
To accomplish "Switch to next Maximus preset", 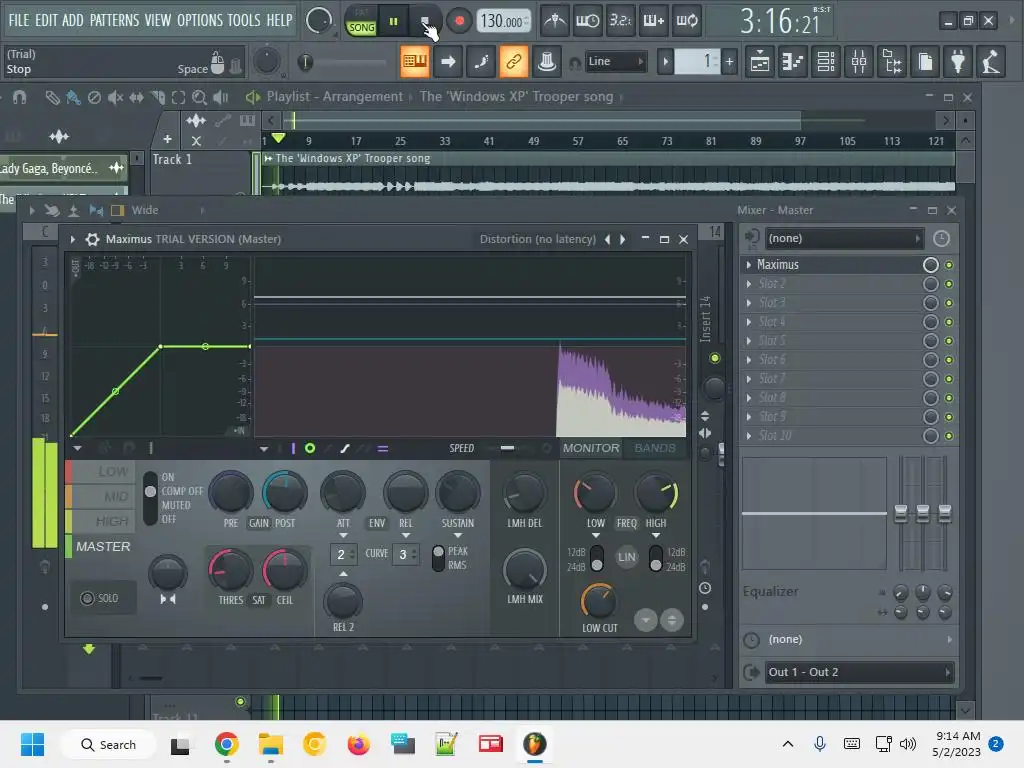I will (623, 239).
